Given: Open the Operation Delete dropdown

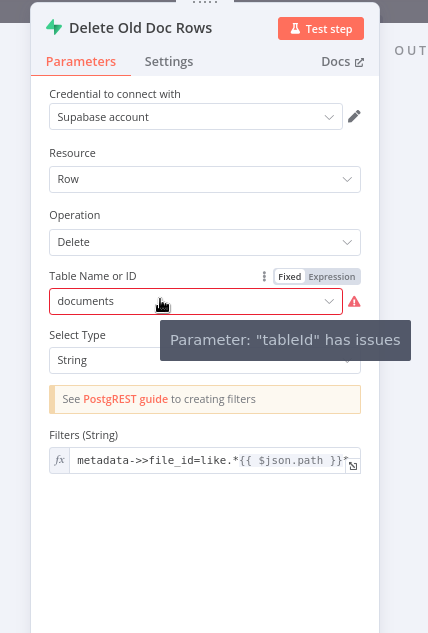Looking at the screenshot, I should tap(205, 242).
